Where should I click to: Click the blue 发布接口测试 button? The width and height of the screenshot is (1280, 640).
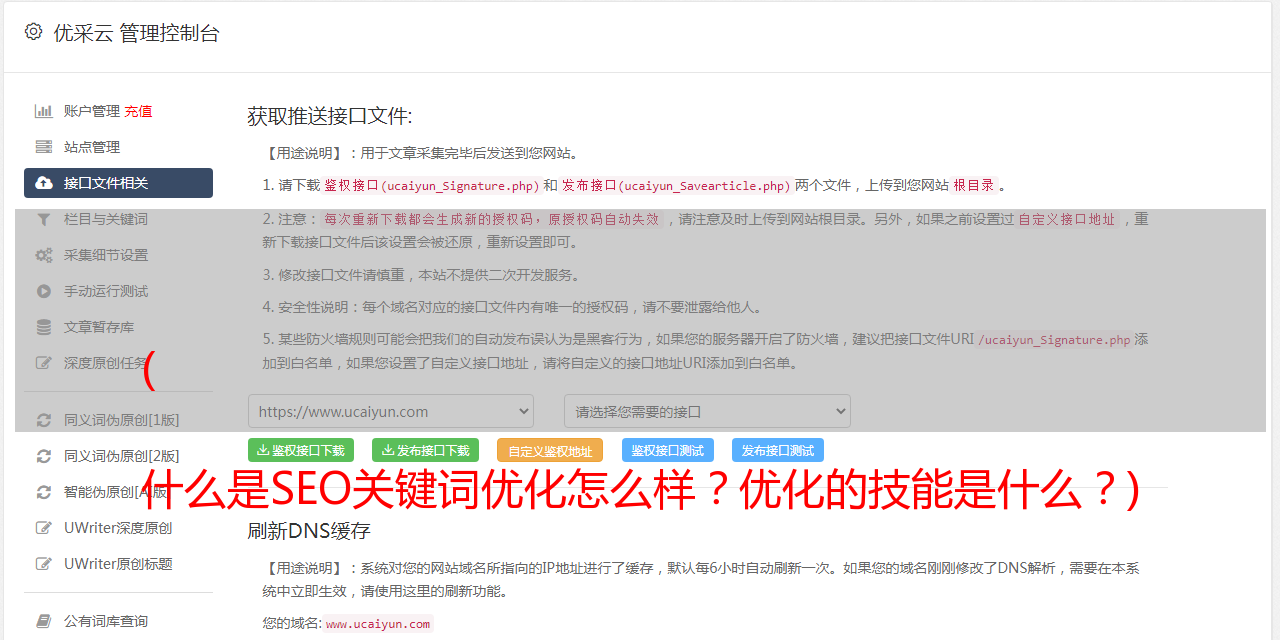(778, 450)
